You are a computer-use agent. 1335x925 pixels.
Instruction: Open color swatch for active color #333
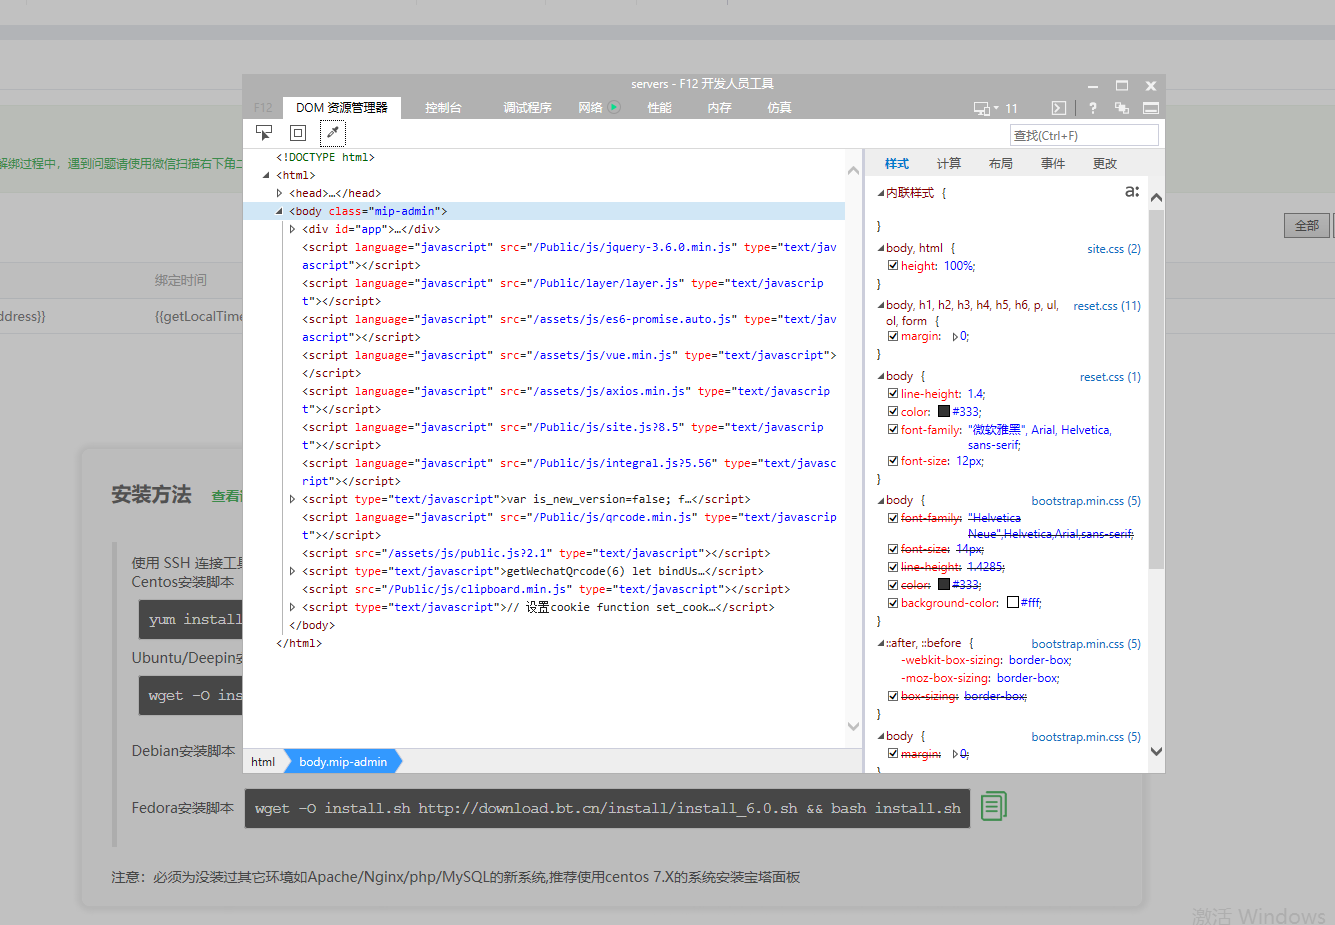[x=944, y=411]
